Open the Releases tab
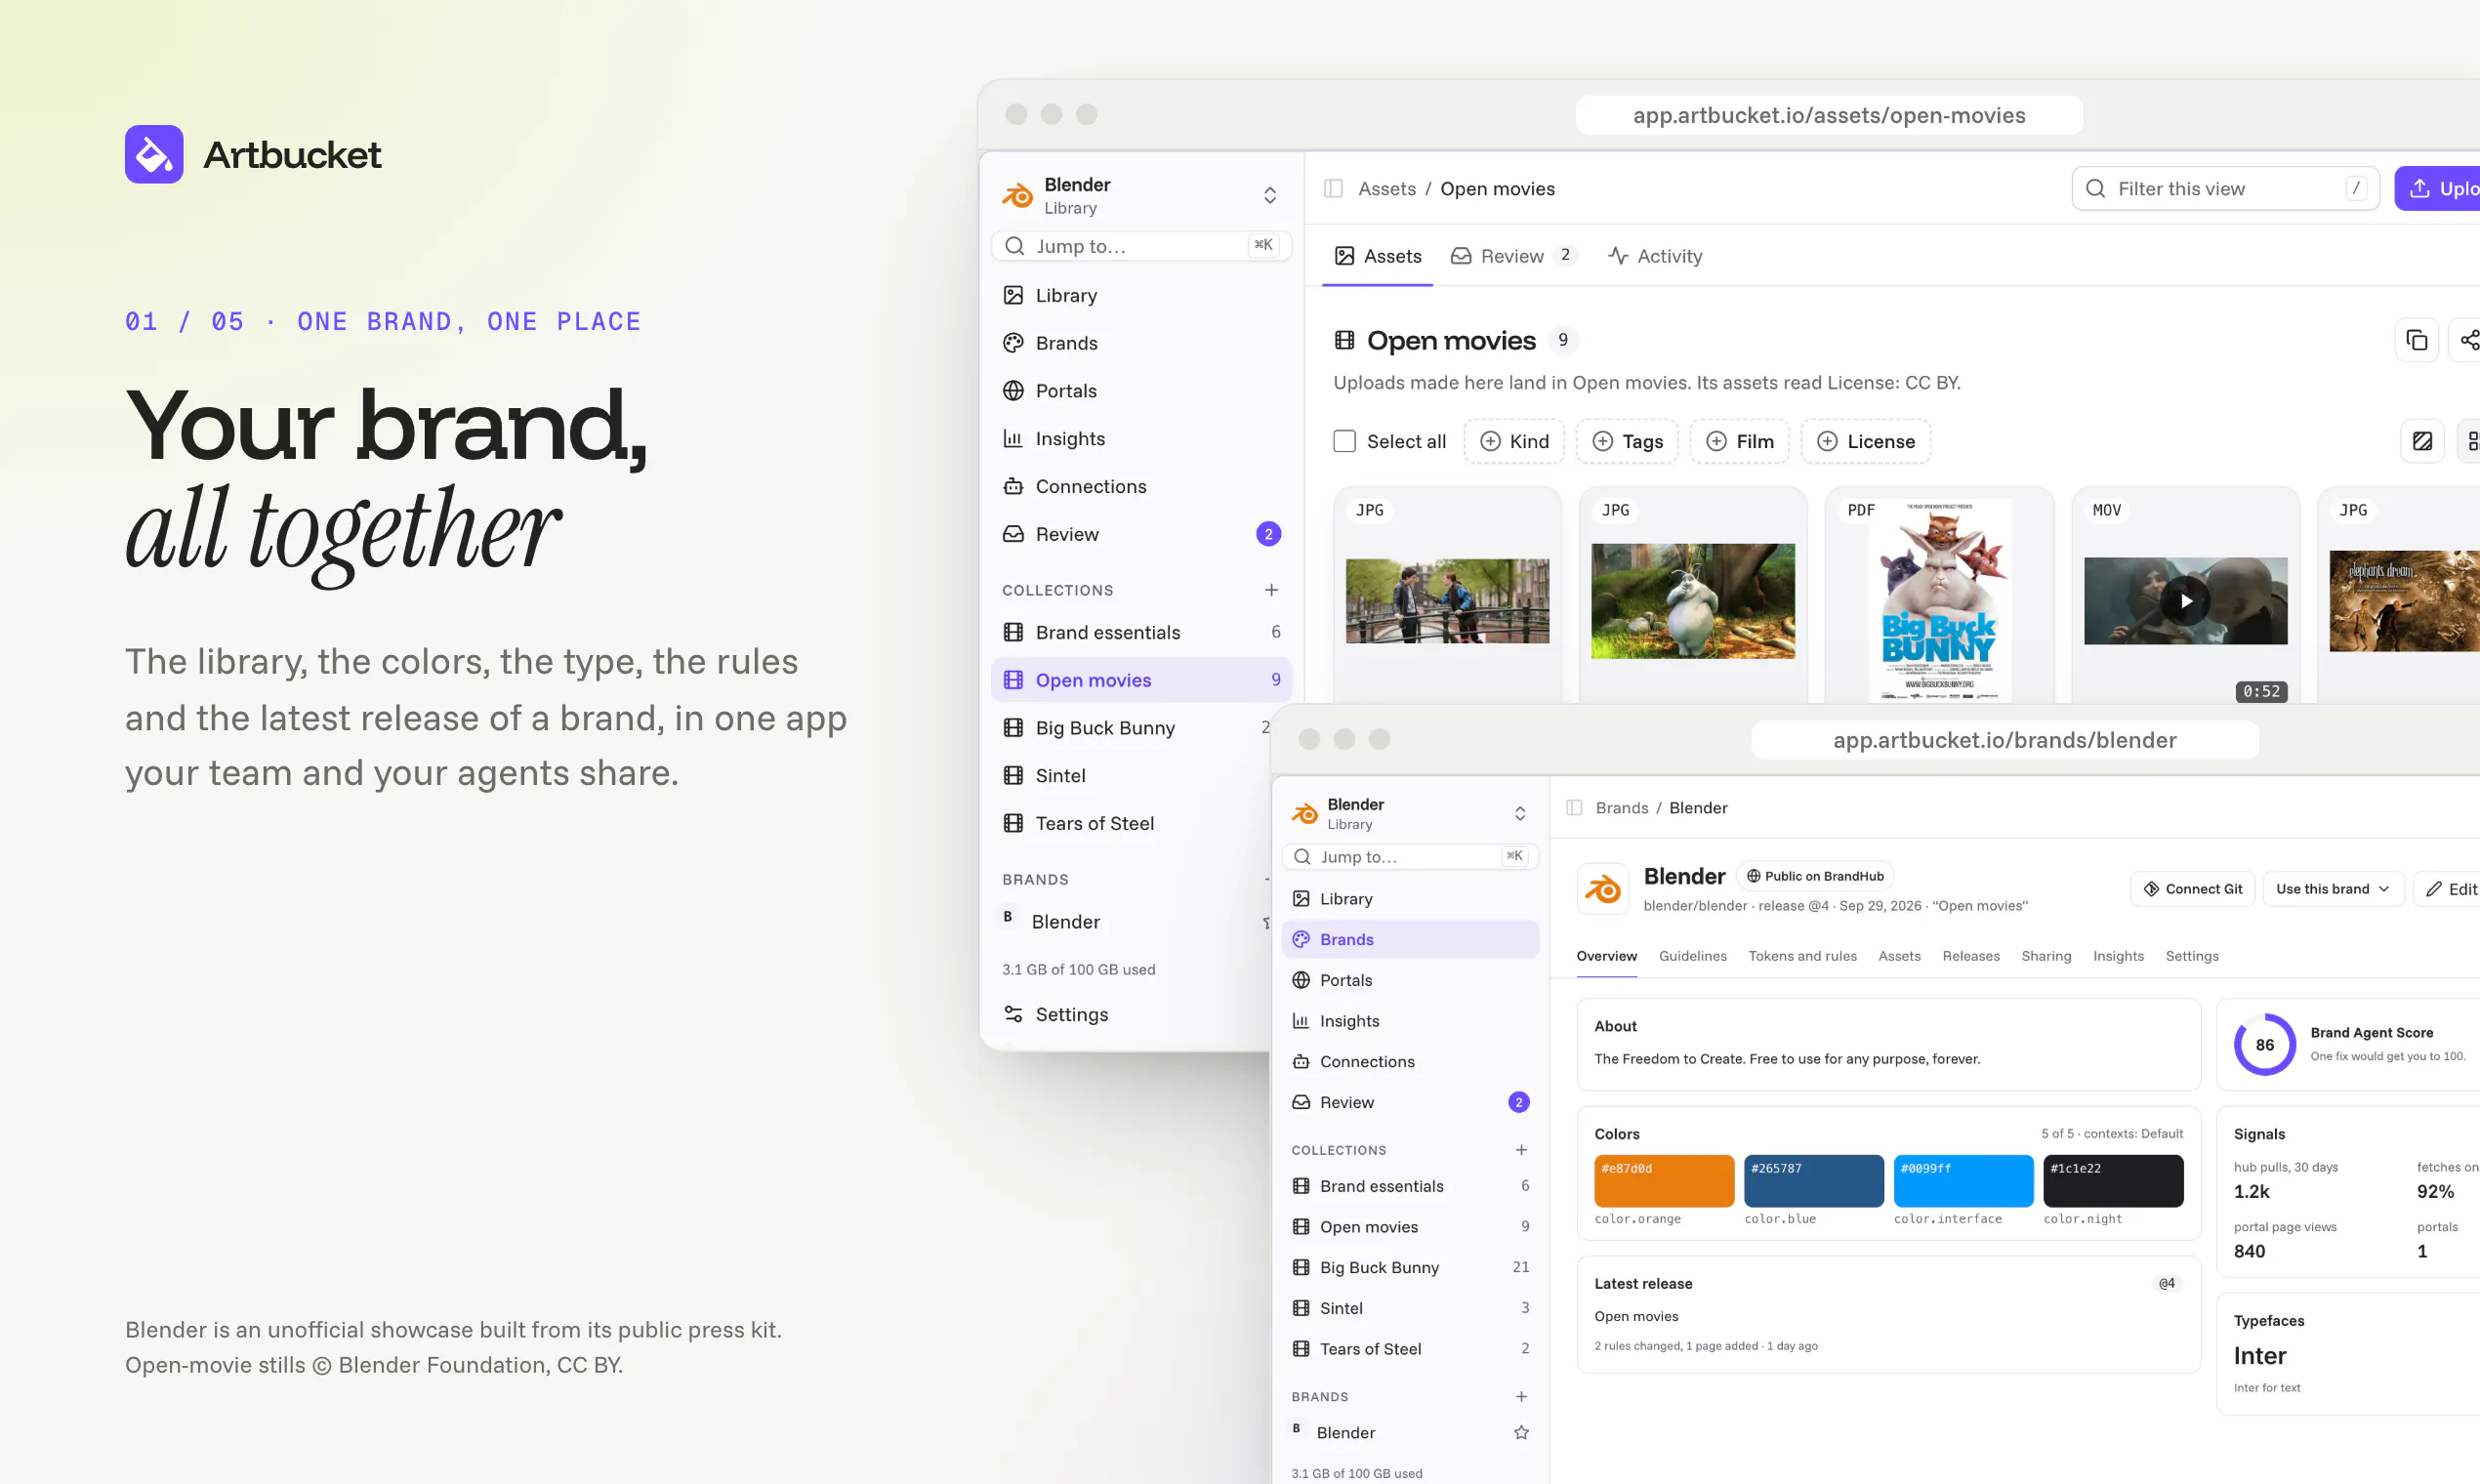2480x1484 pixels. tap(1970, 956)
